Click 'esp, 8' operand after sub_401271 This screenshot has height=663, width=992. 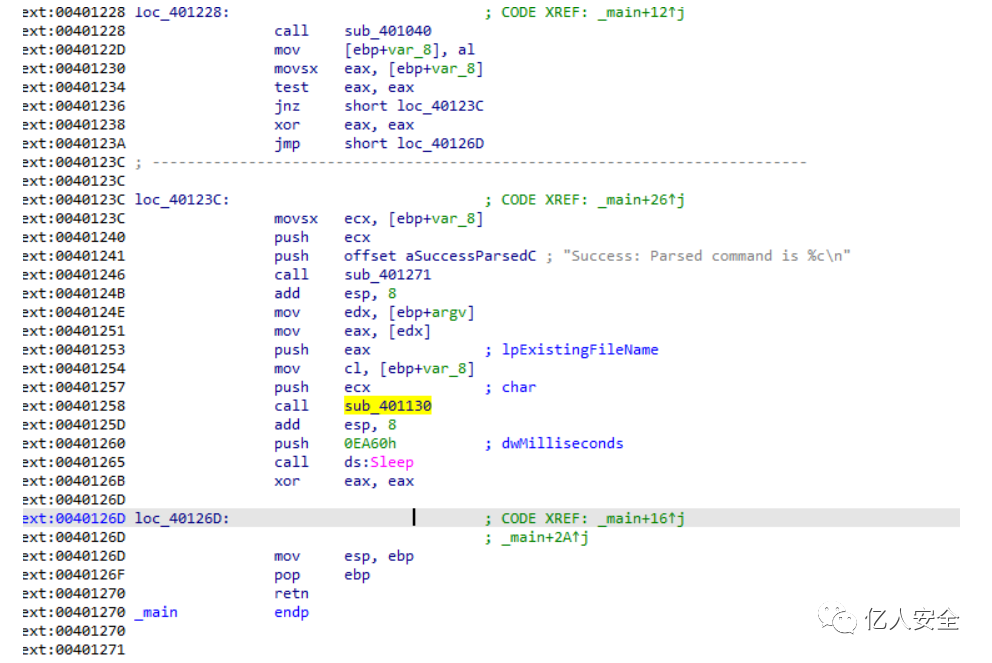click(370, 294)
